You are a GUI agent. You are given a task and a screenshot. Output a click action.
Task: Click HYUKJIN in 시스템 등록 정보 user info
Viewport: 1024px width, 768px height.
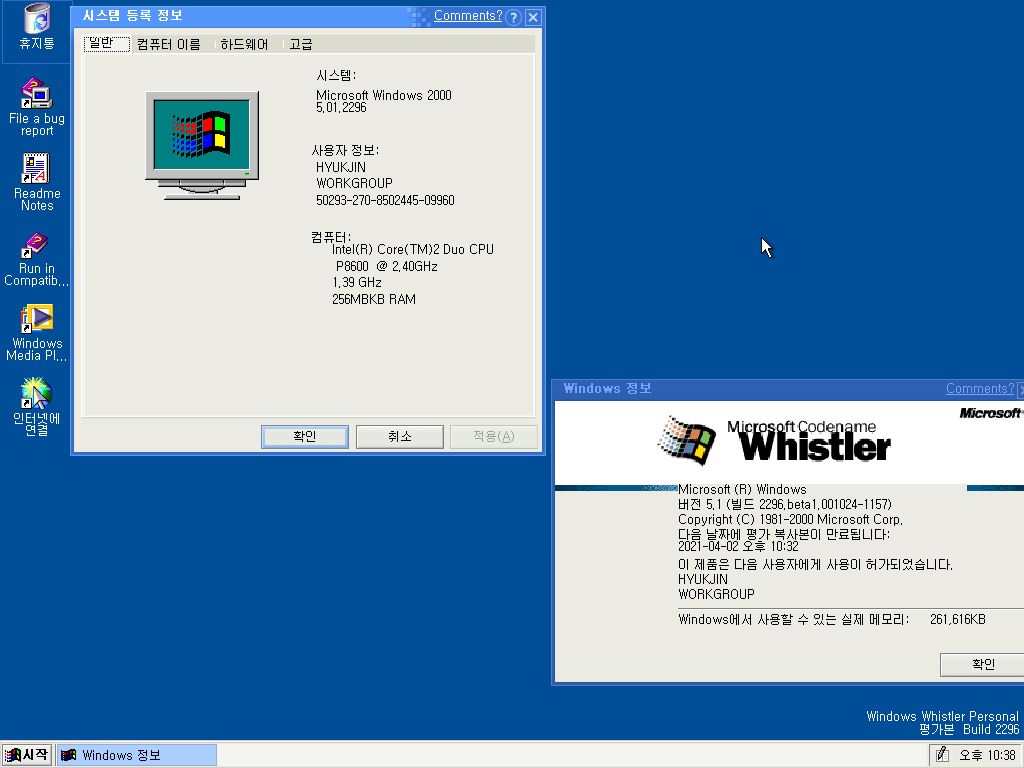[341, 167]
